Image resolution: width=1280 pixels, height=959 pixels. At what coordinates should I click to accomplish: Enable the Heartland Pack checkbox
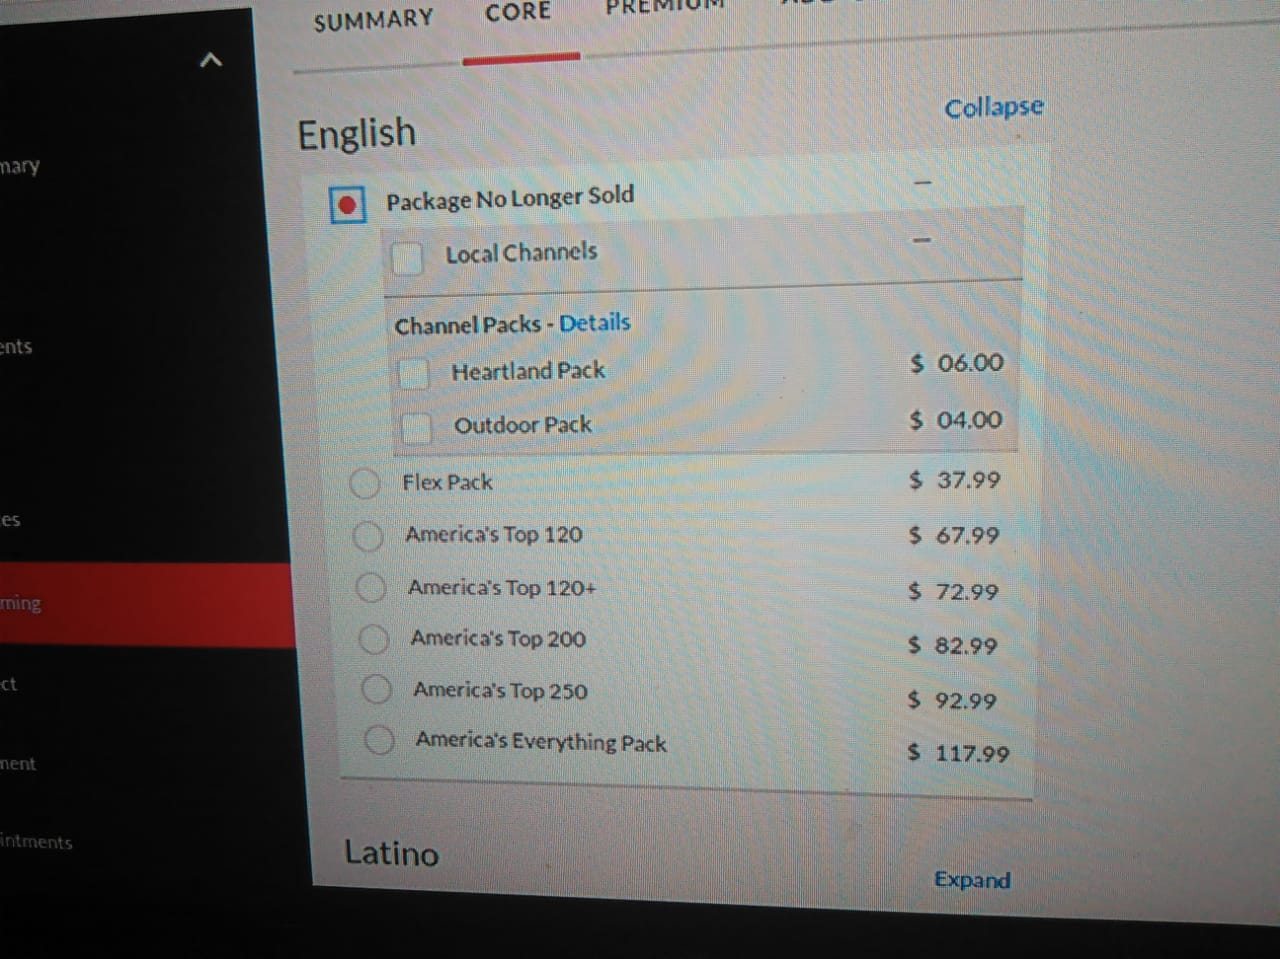pos(413,374)
